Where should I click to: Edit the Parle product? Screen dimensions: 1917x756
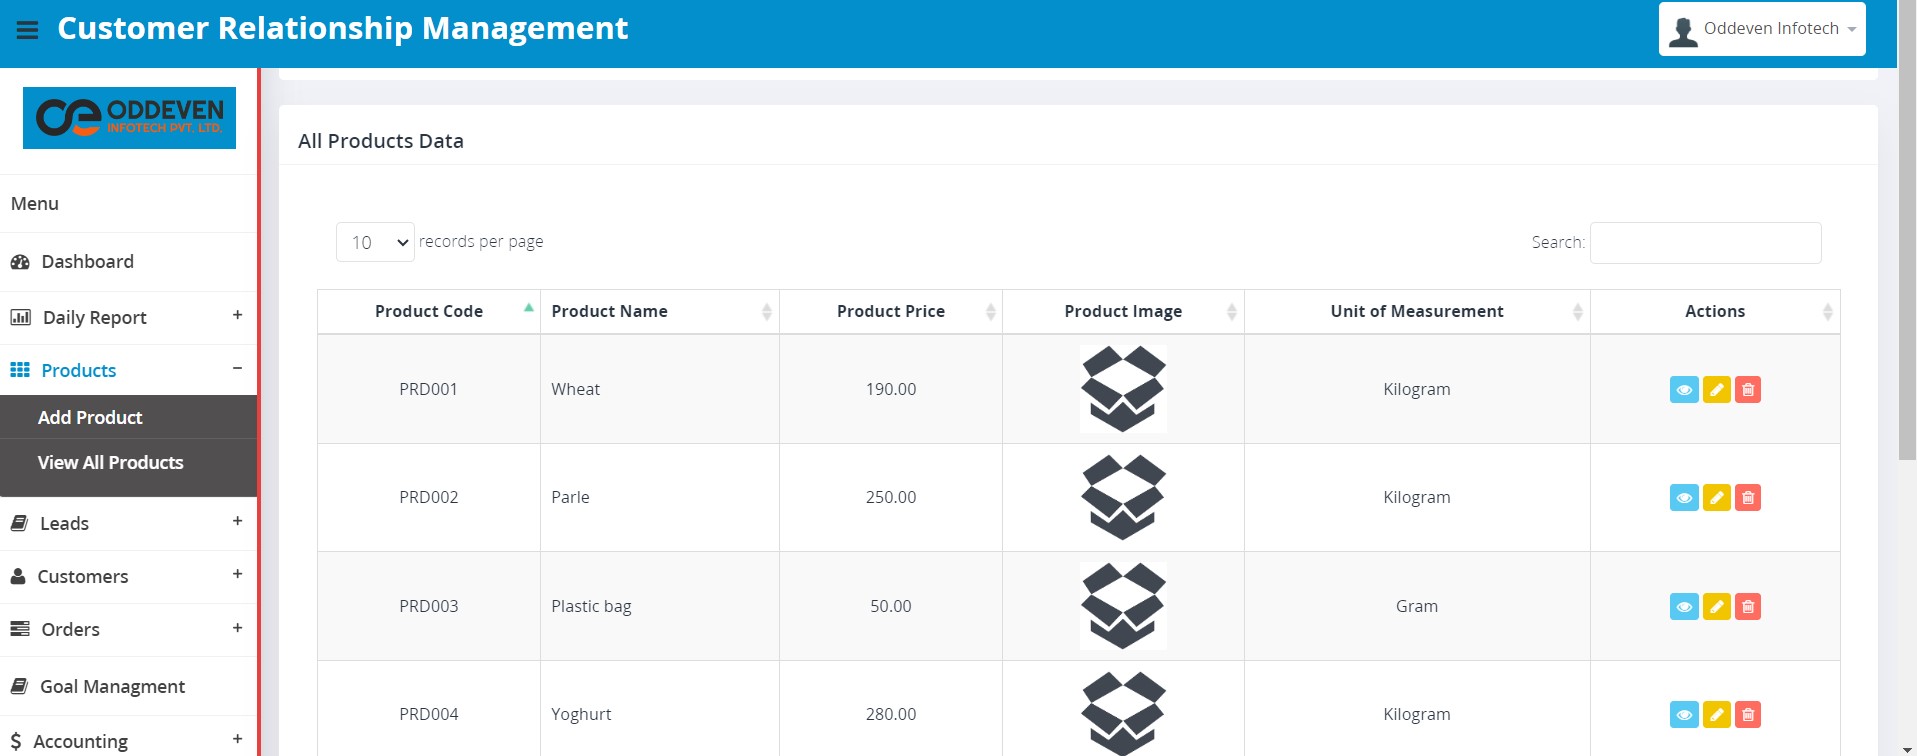(x=1716, y=498)
